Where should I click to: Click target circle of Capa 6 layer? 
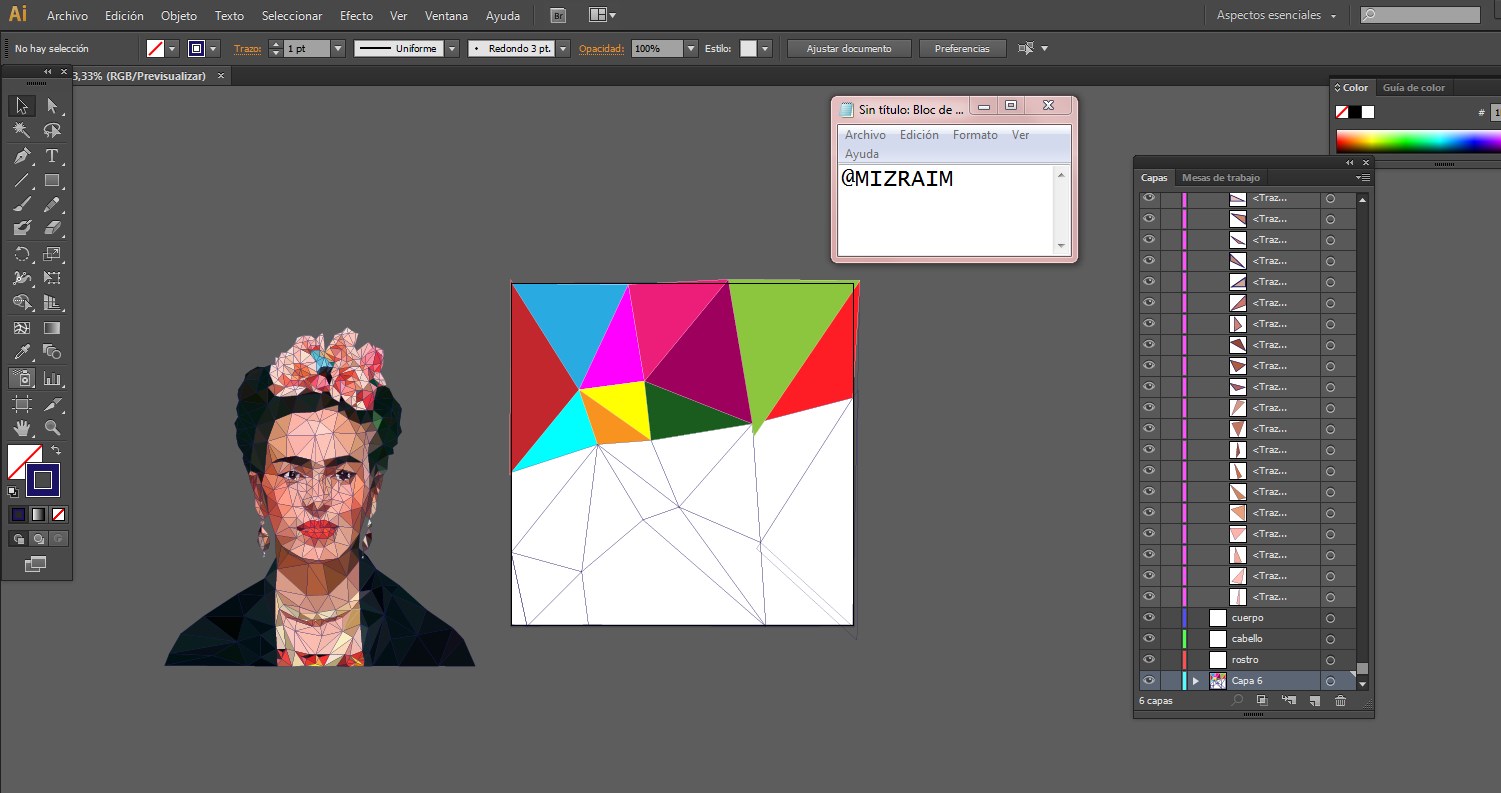coord(1330,681)
